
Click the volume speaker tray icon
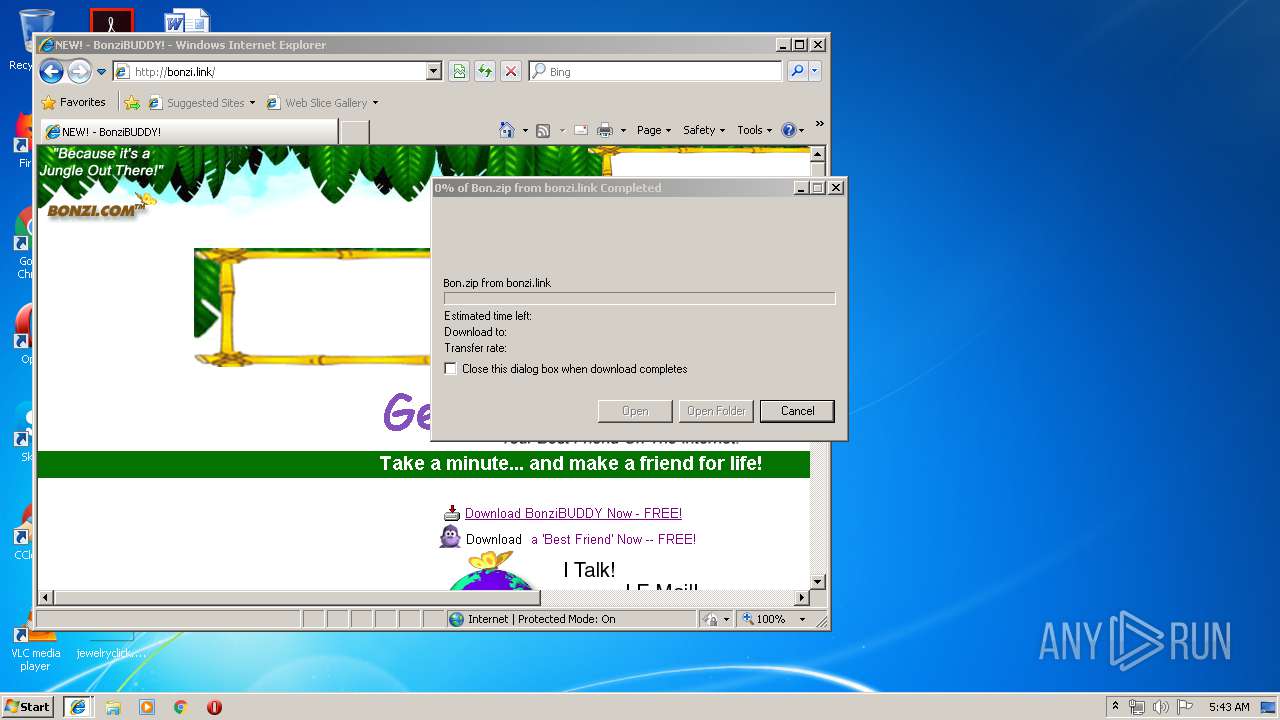pyautogui.click(x=1161, y=707)
